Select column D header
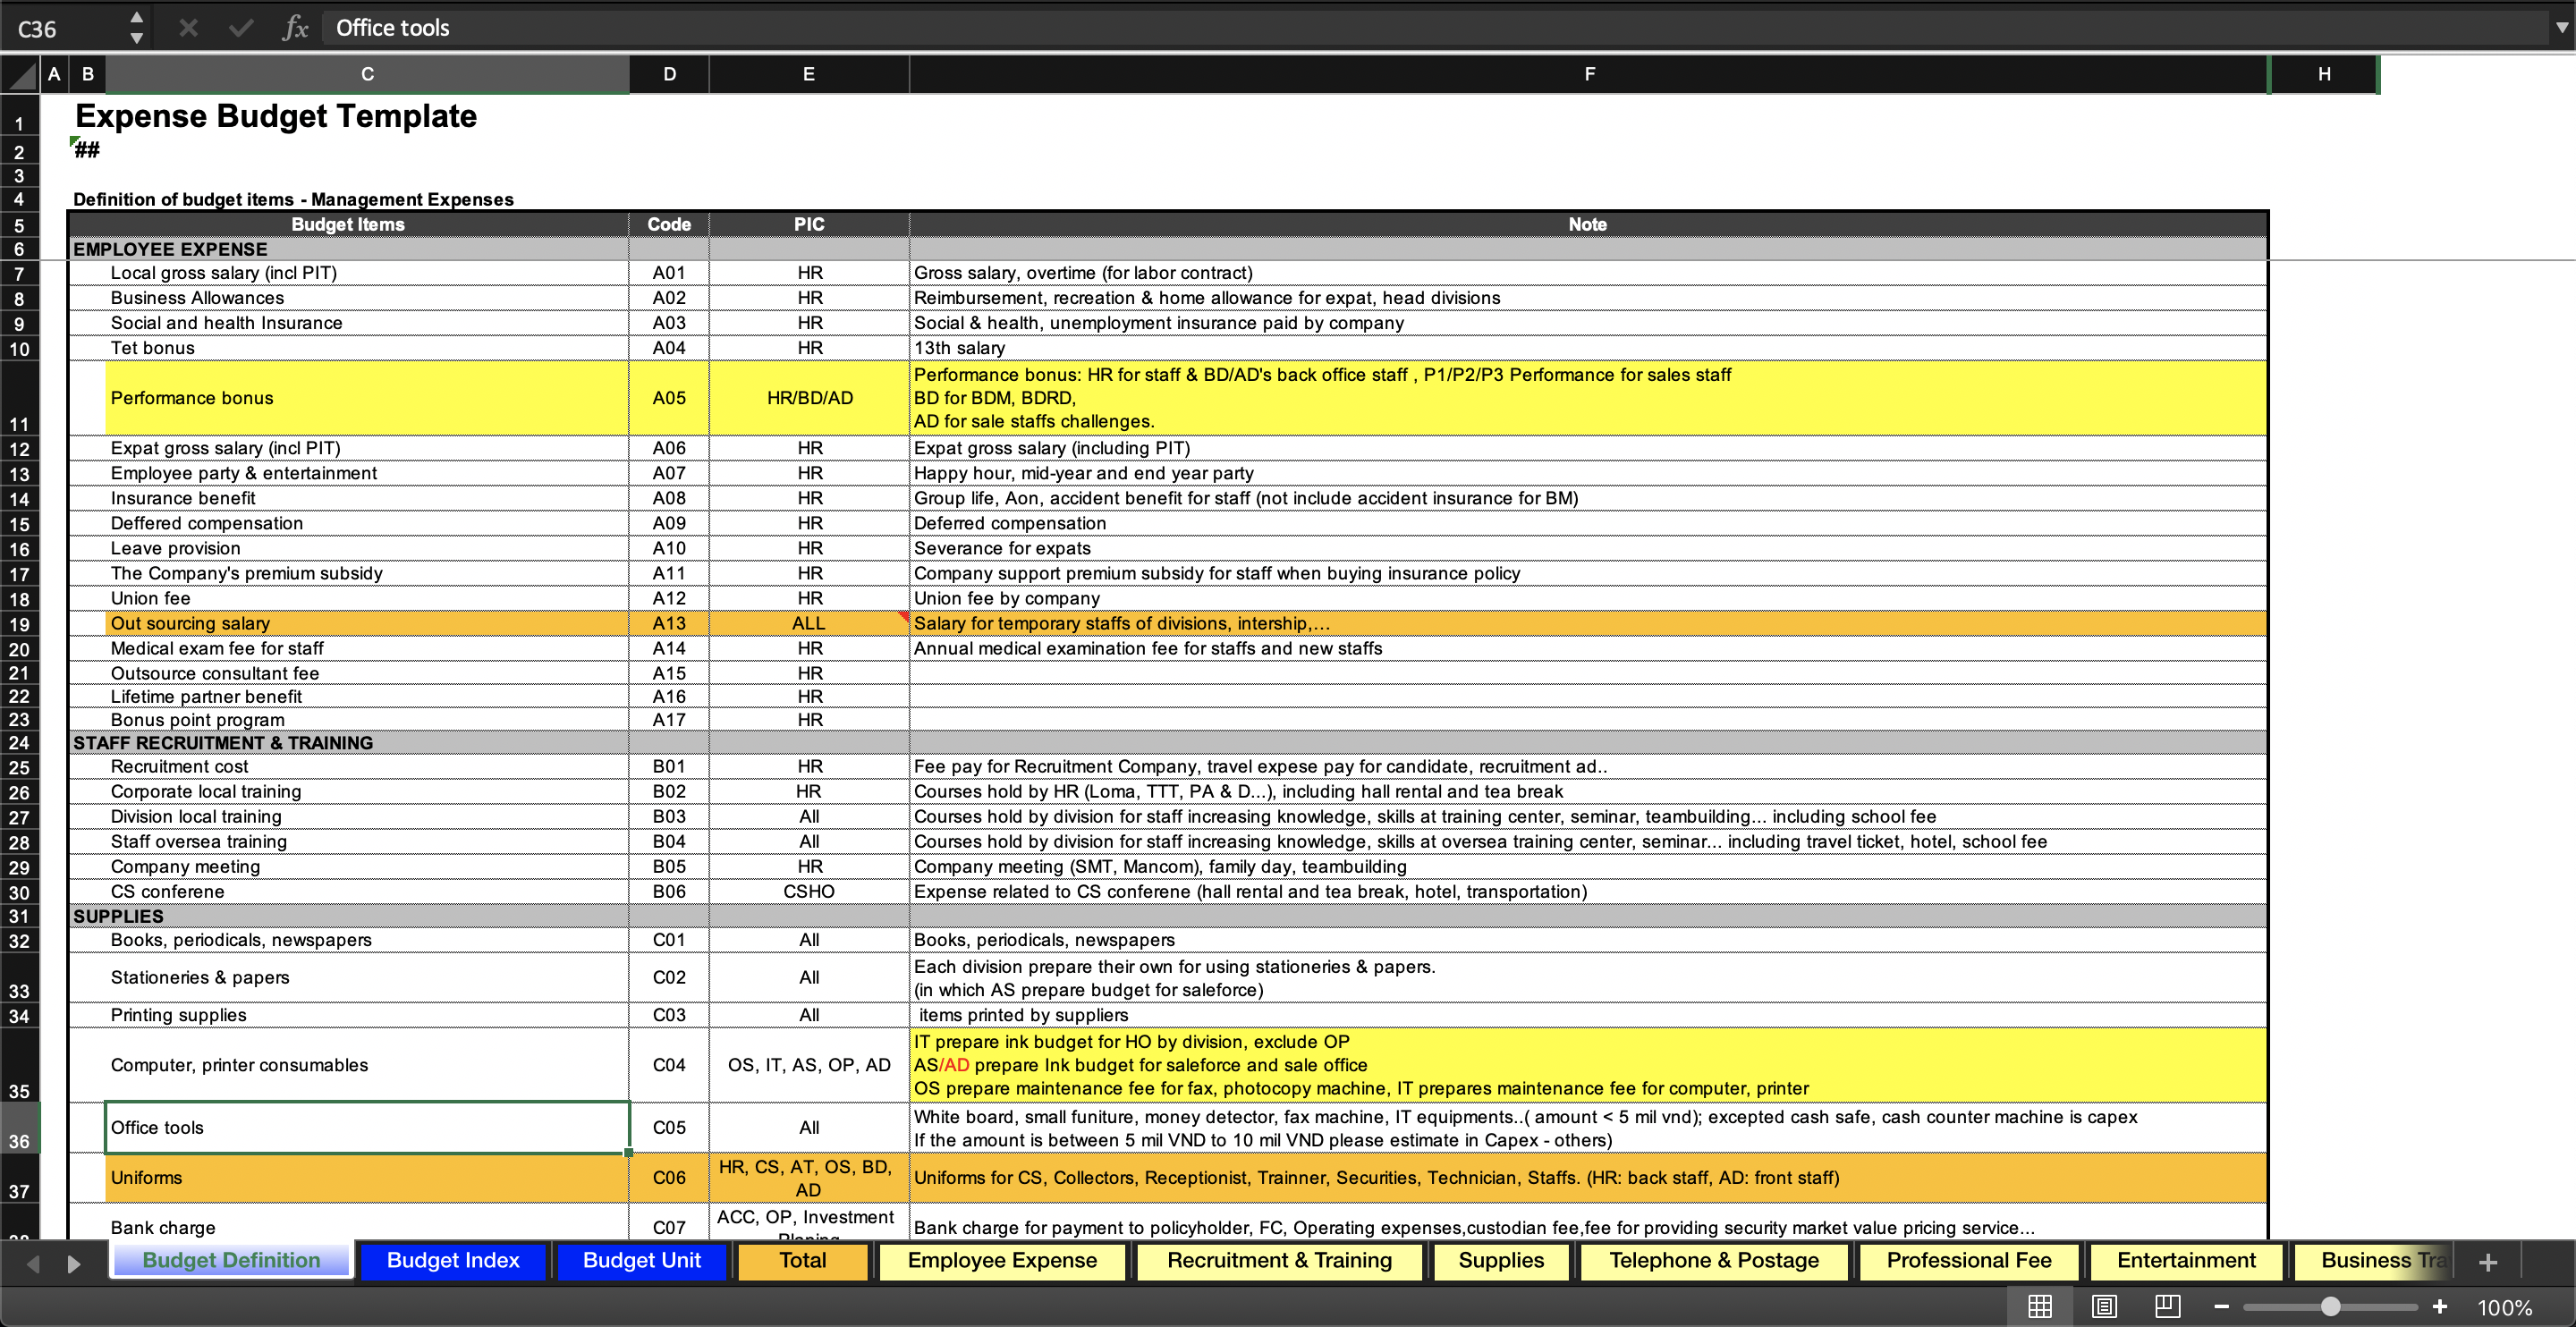This screenshot has width=2576, height=1327. click(x=669, y=74)
